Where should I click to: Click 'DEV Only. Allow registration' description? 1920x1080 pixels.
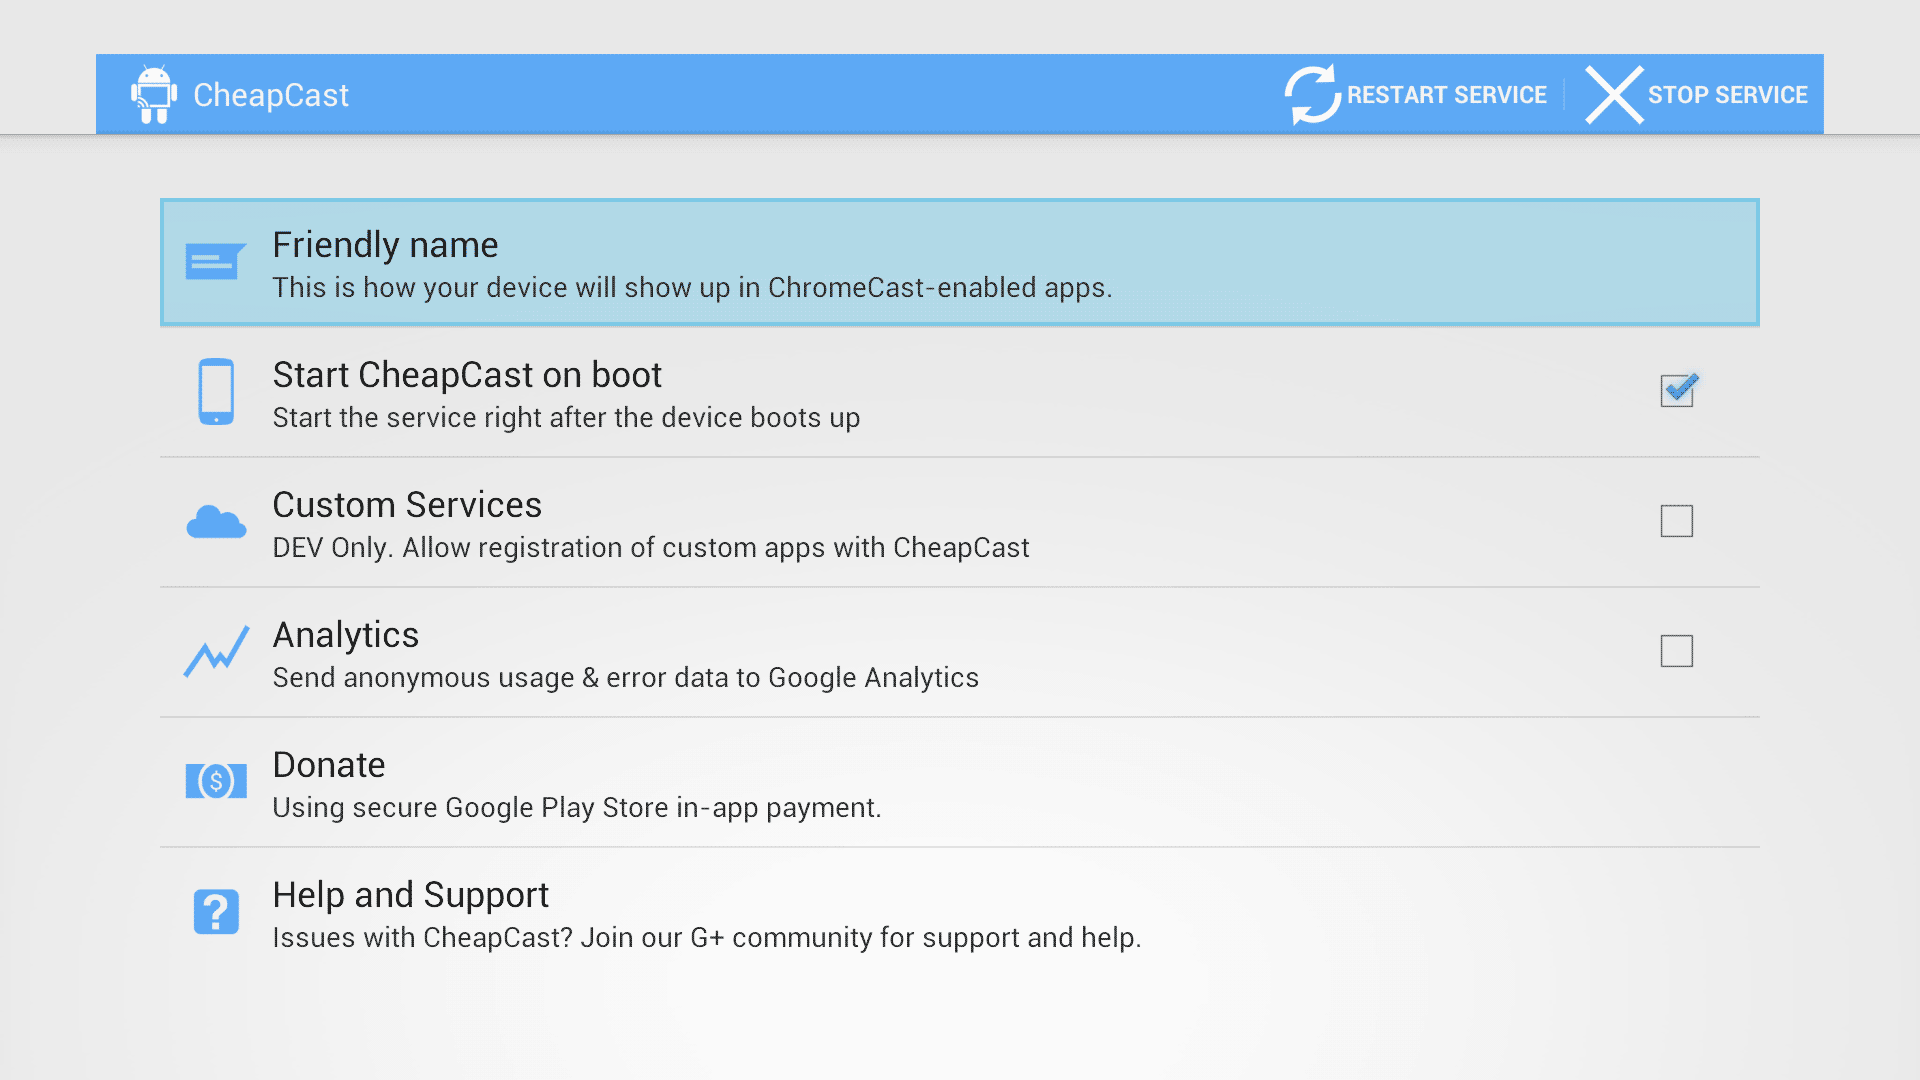[x=651, y=548]
